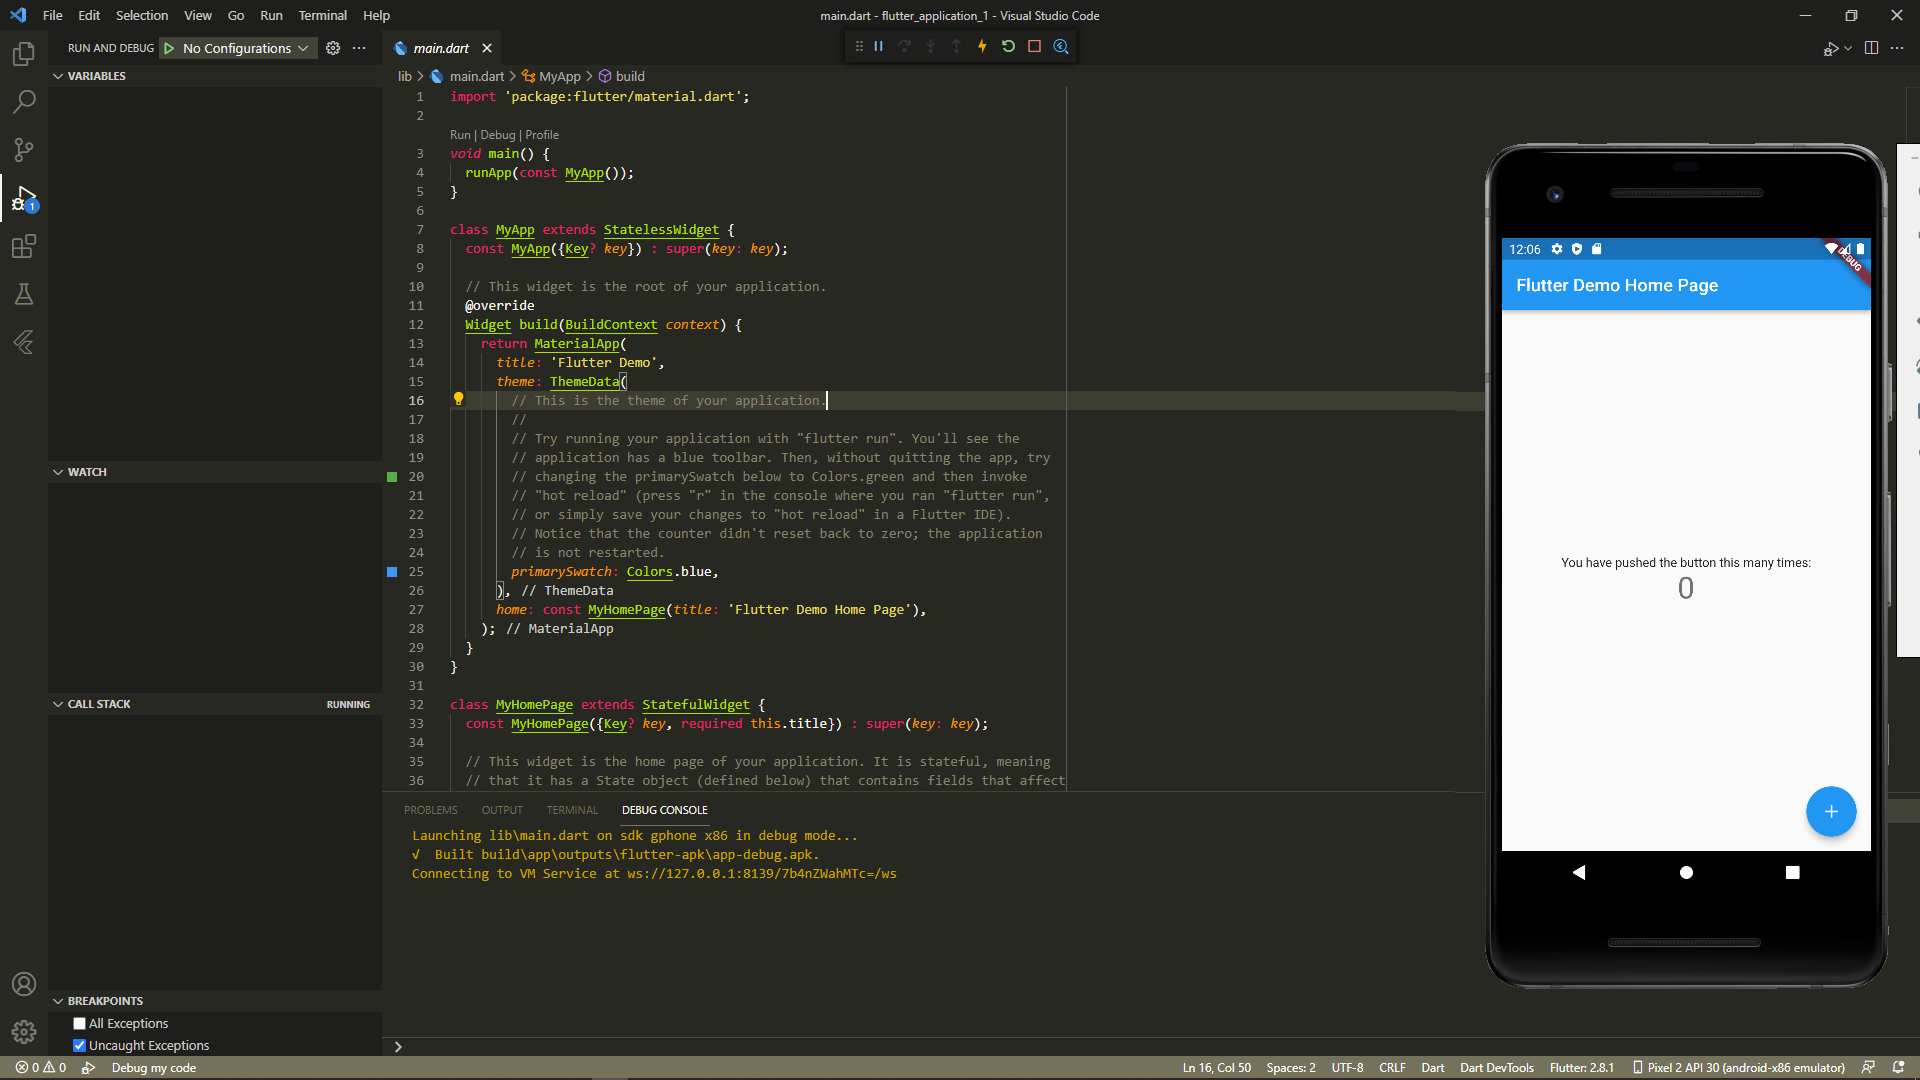
Task: Pause debugging from the debug toolbar
Action: tap(879, 46)
